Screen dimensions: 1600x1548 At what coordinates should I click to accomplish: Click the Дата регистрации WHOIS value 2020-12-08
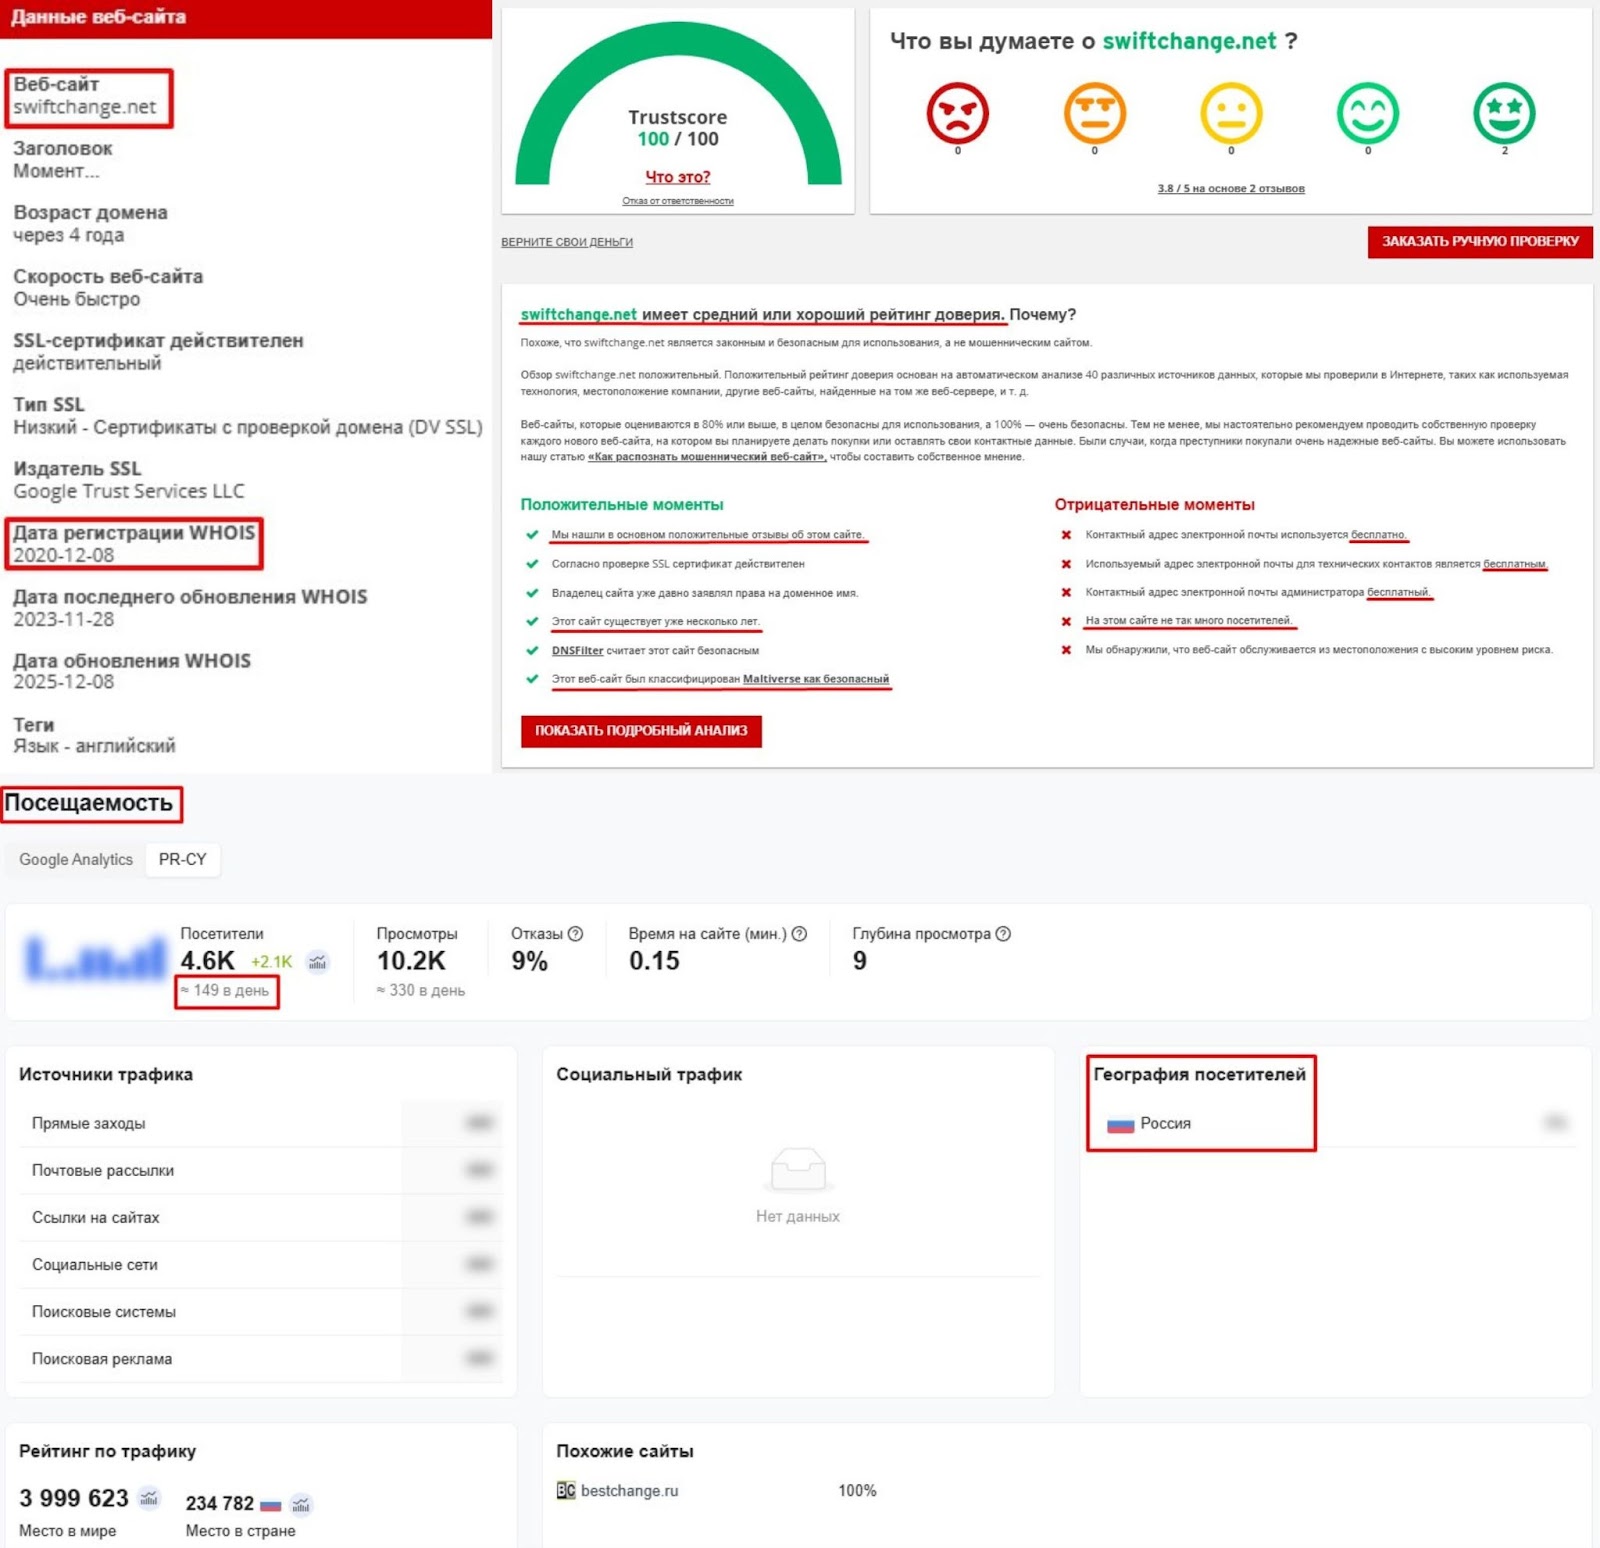tap(63, 556)
